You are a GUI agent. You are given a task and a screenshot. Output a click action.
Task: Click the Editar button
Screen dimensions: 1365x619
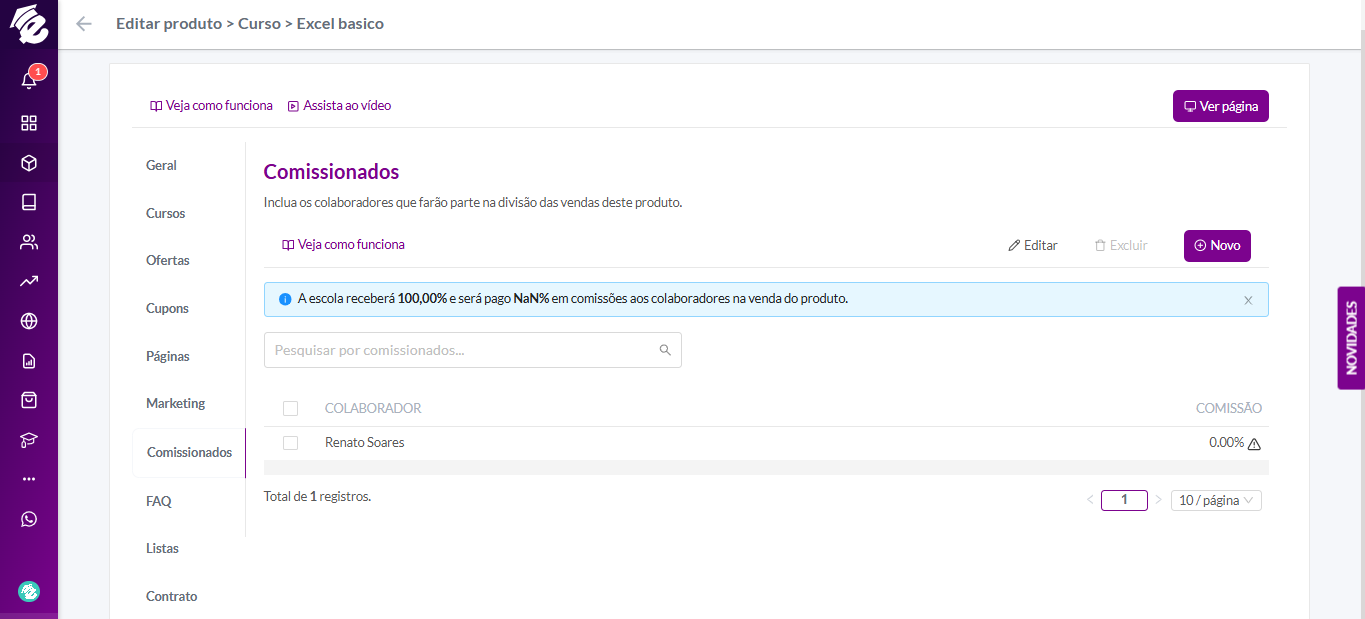tap(1033, 245)
